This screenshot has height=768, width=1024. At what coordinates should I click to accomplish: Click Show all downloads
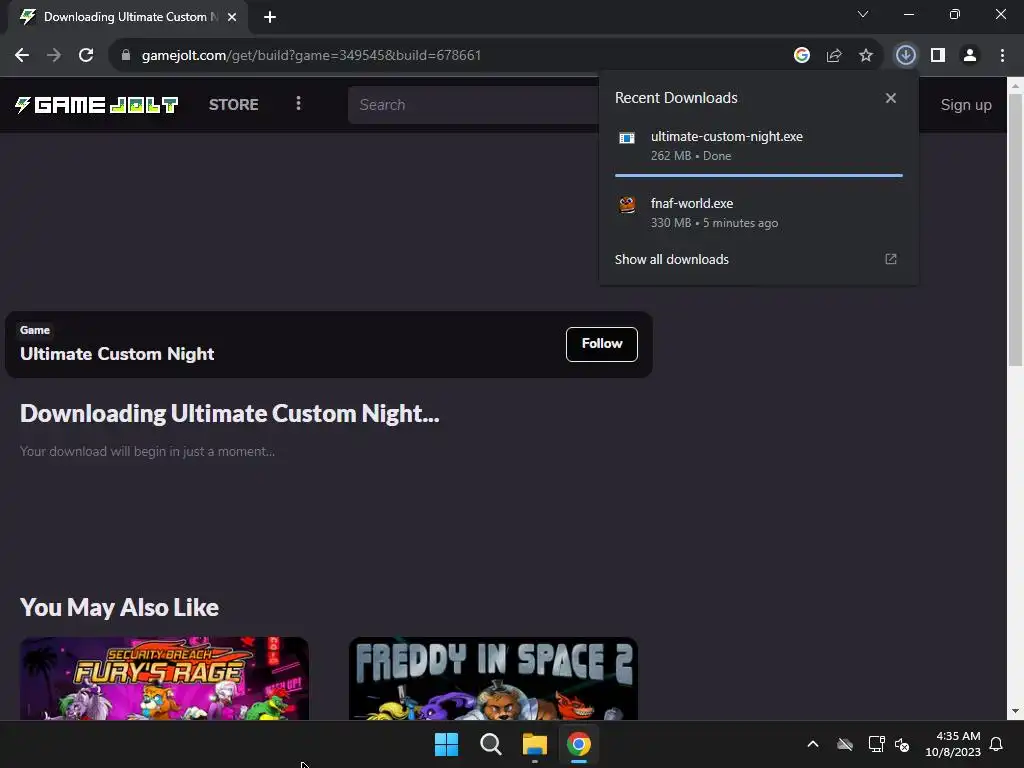[x=671, y=259]
